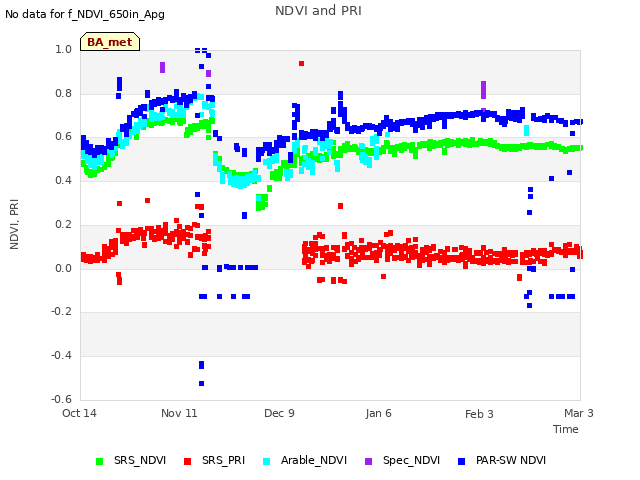The width and height of the screenshot is (640, 480).
Task: Click the -0.6 y-axis tick label
Action: pos(62,399)
